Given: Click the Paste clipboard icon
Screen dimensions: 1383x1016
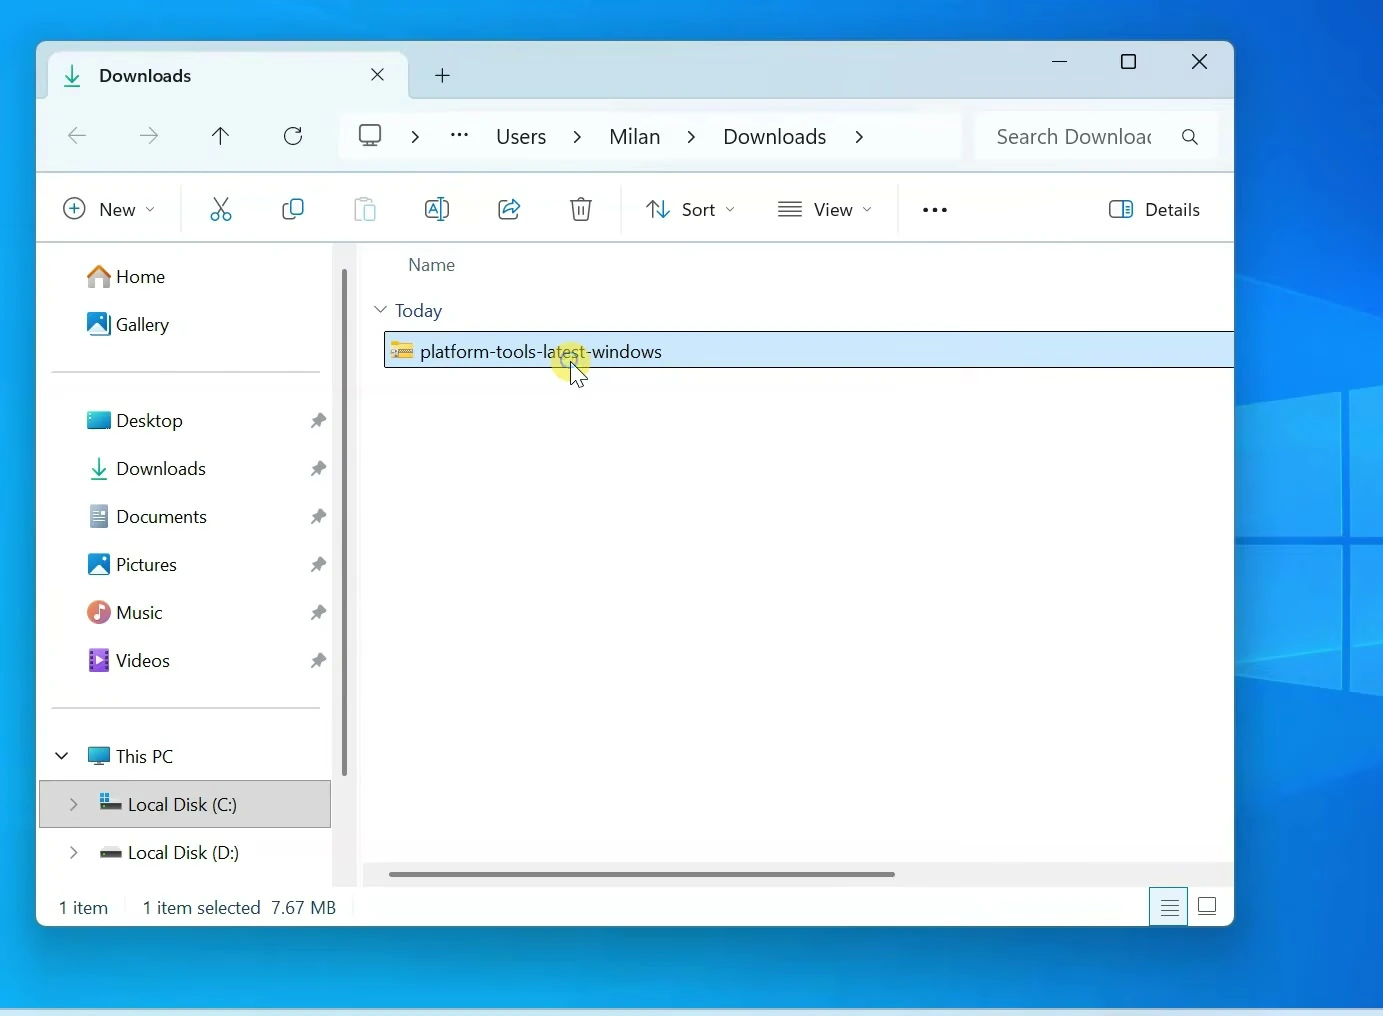Looking at the screenshot, I should click(x=365, y=209).
